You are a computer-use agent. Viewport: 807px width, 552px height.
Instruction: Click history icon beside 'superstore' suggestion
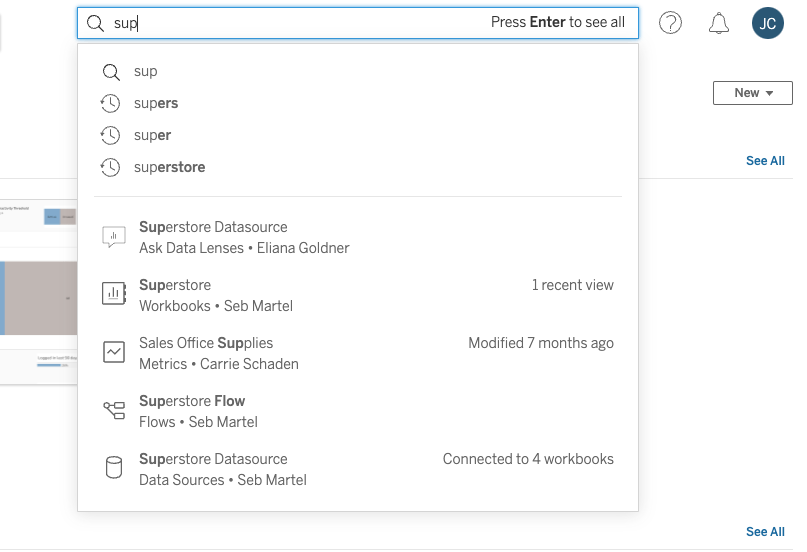(111, 167)
